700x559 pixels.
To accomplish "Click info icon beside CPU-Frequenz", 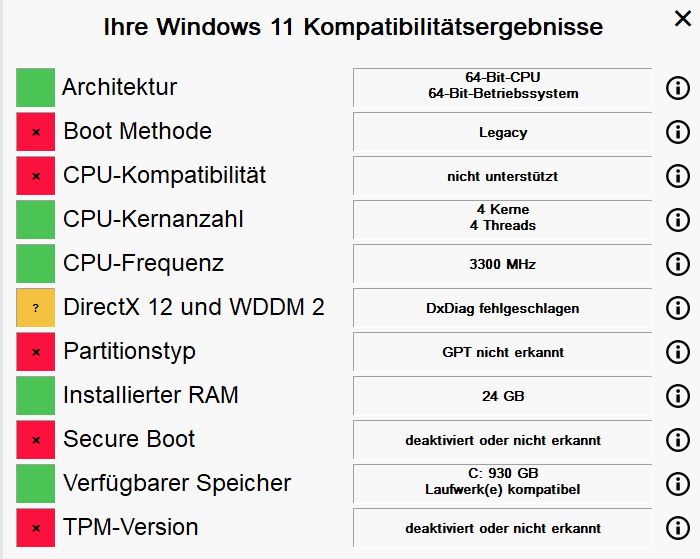I will (678, 264).
